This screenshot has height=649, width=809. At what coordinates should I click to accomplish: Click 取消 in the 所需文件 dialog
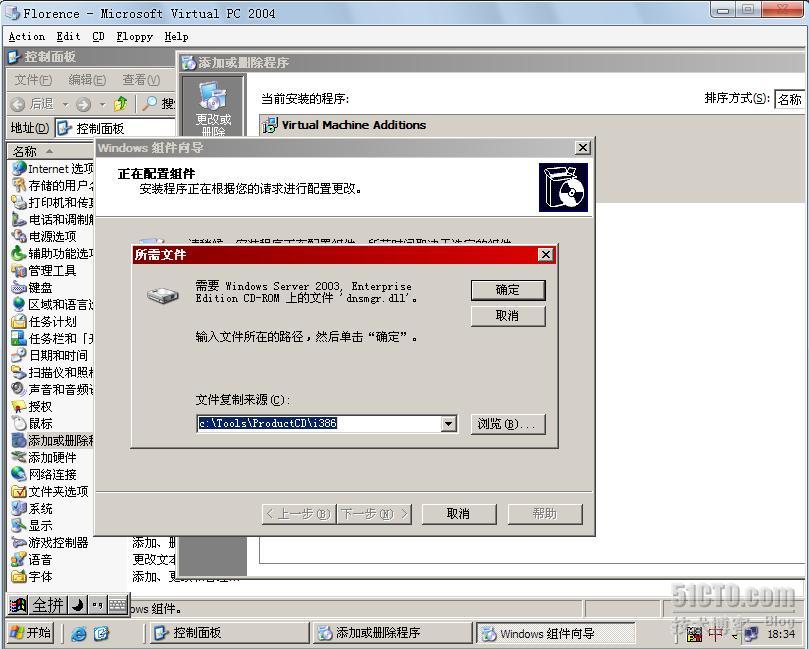click(508, 316)
